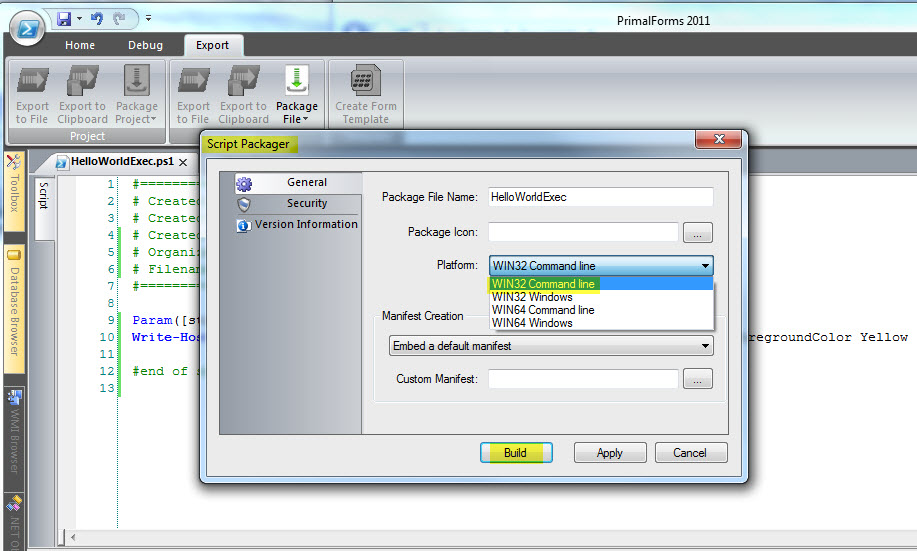The width and height of the screenshot is (917, 551).
Task: Browse for Custom Manifest with ellipsis button
Action: point(697,379)
